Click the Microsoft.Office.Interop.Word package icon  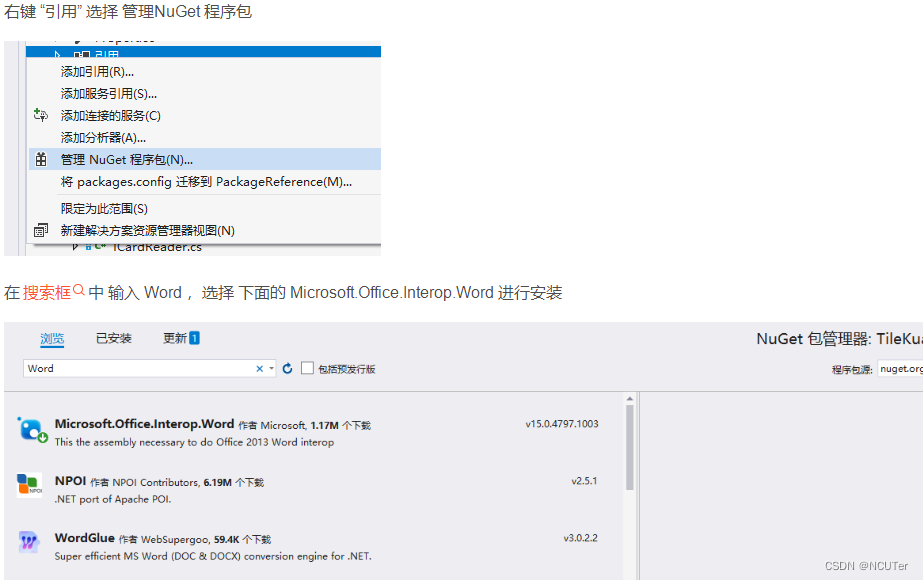[x=31, y=430]
